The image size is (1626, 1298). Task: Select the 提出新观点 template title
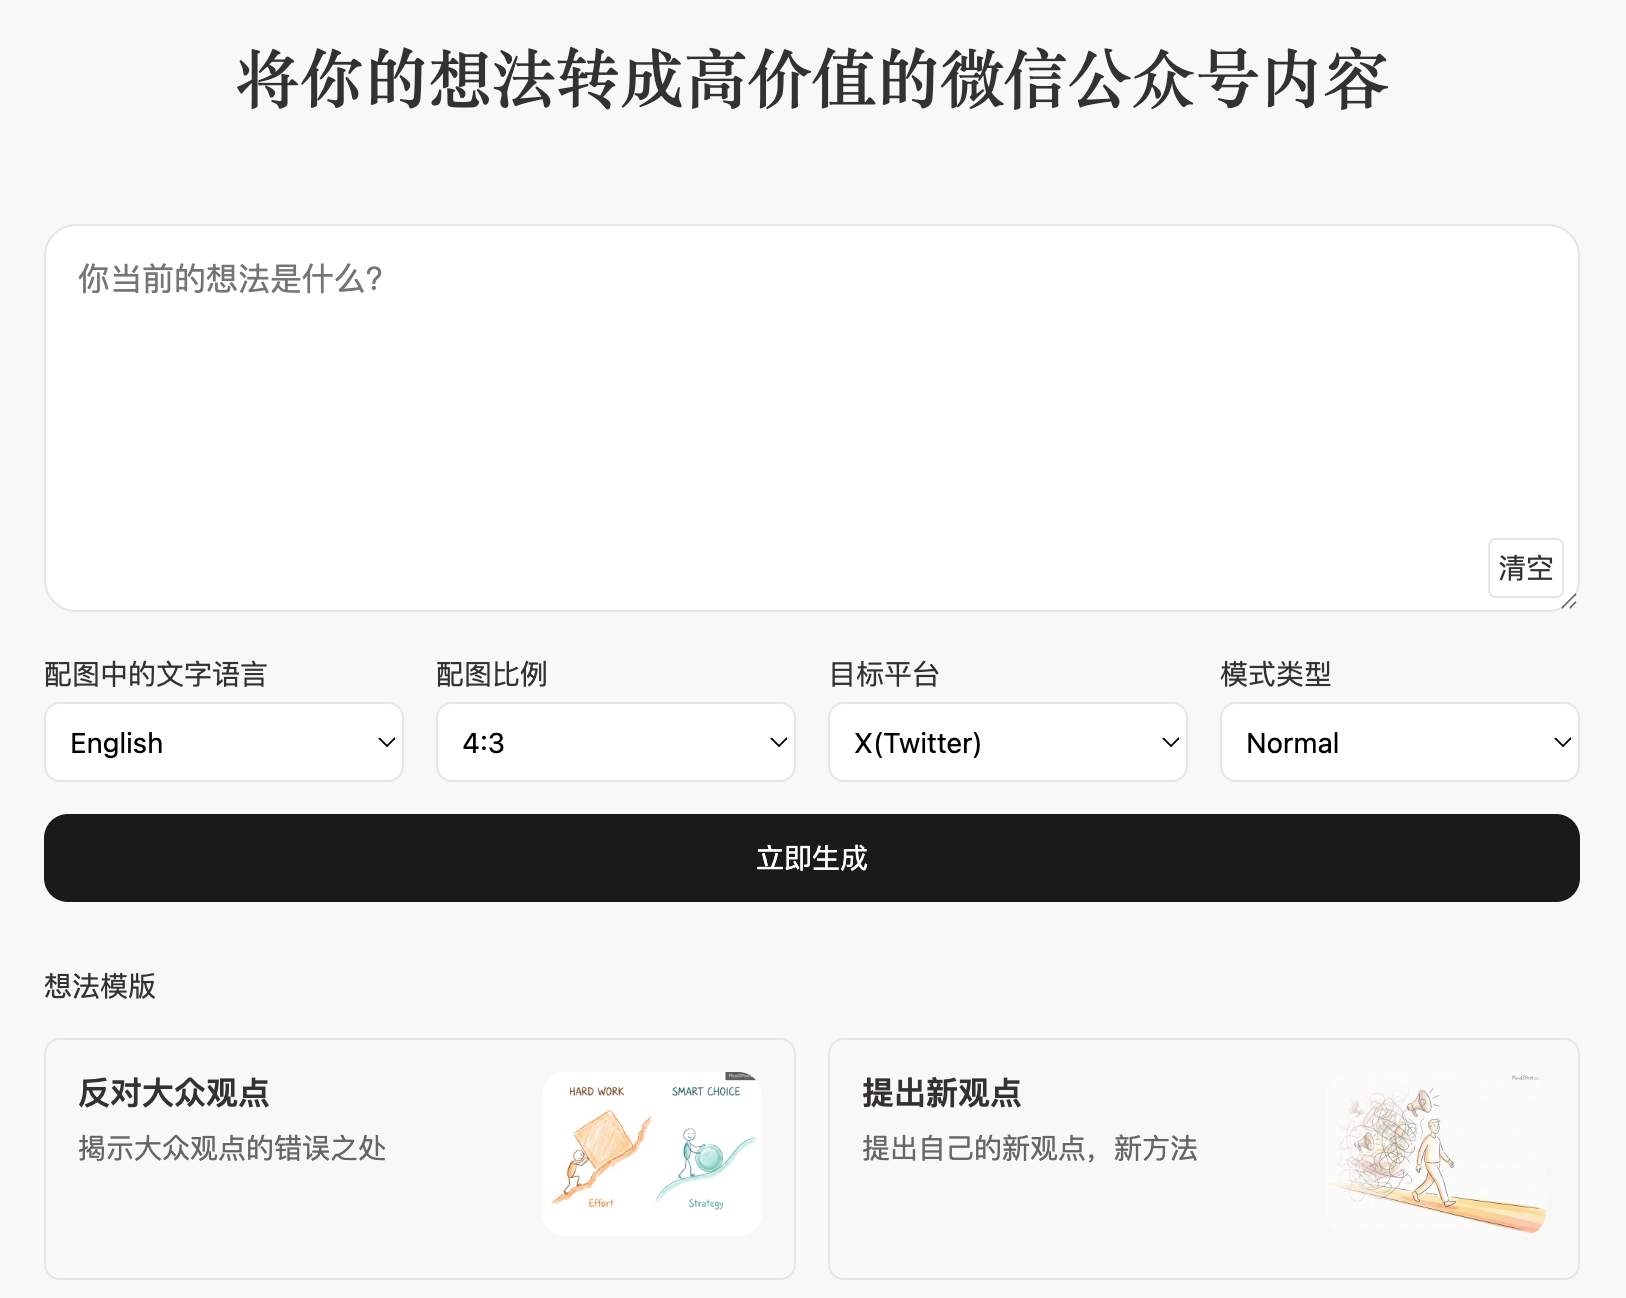(941, 1093)
